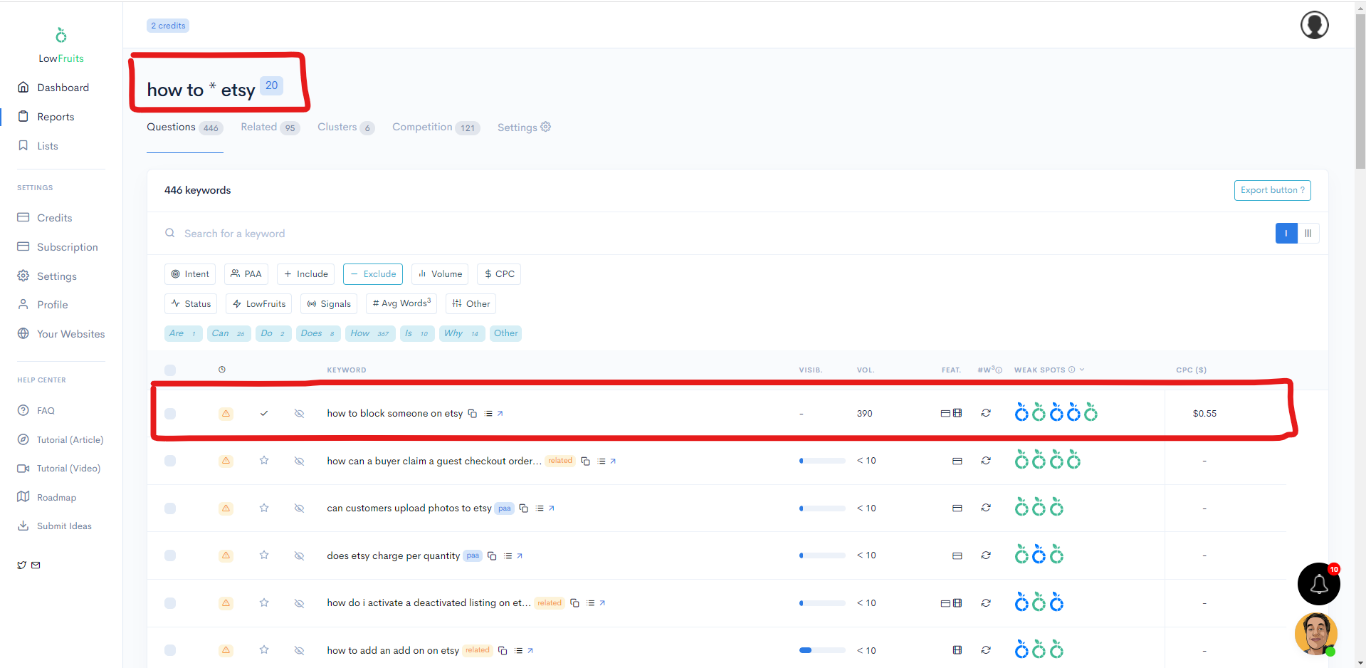Filter questions by the 'How' chip
Screen dimensions: 1366x668
pyautogui.click(x=370, y=333)
